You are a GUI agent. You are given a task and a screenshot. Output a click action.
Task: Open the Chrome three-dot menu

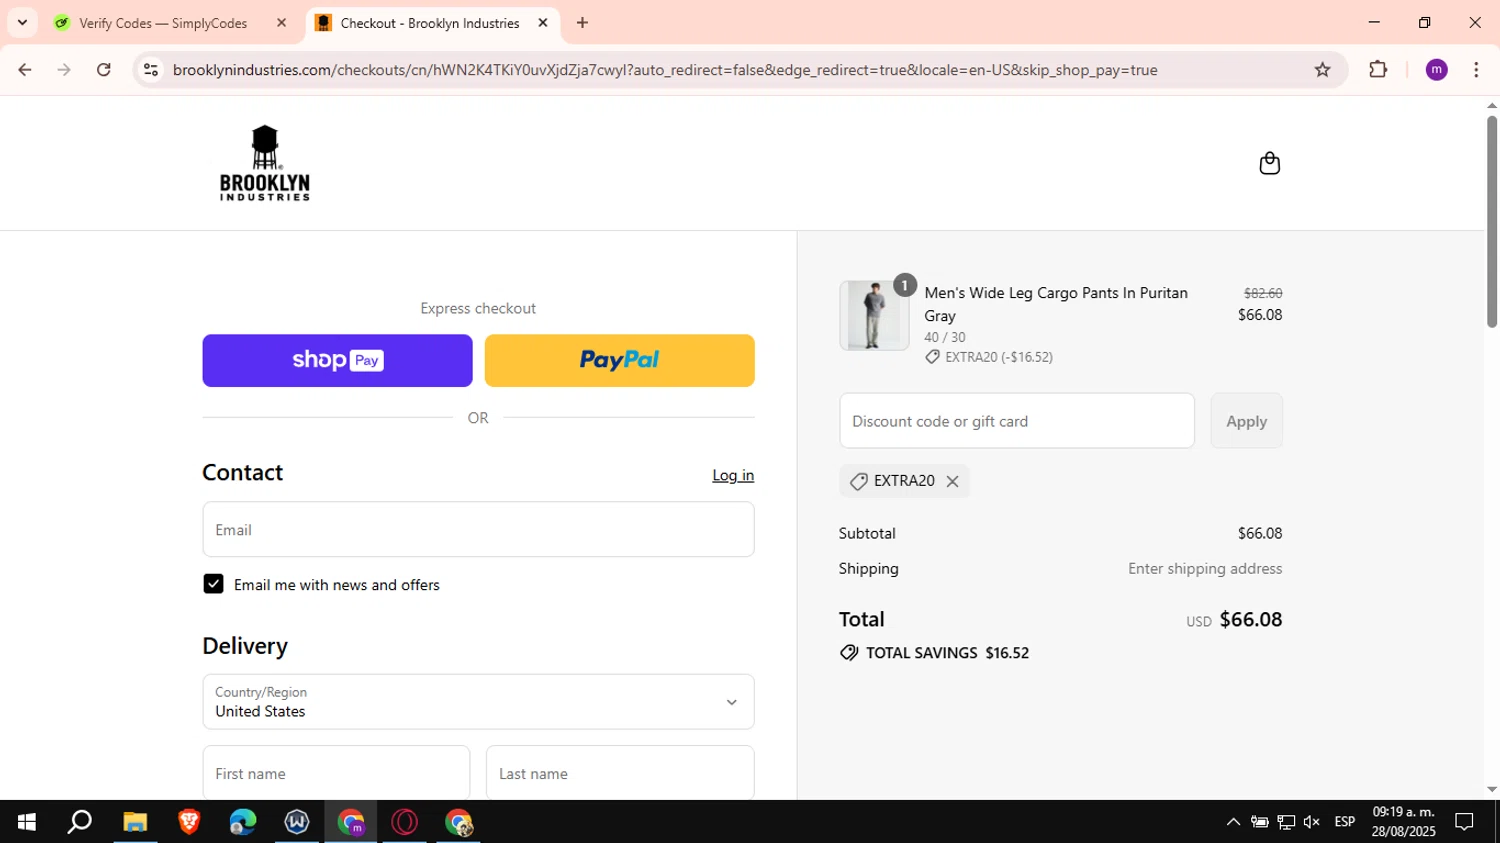pyautogui.click(x=1476, y=70)
